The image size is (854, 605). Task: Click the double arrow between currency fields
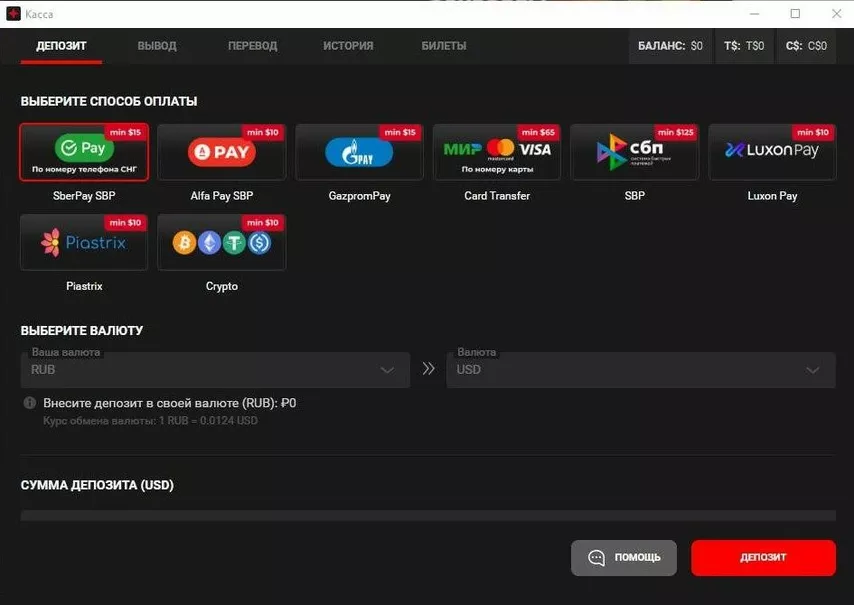pyautogui.click(x=428, y=369)
